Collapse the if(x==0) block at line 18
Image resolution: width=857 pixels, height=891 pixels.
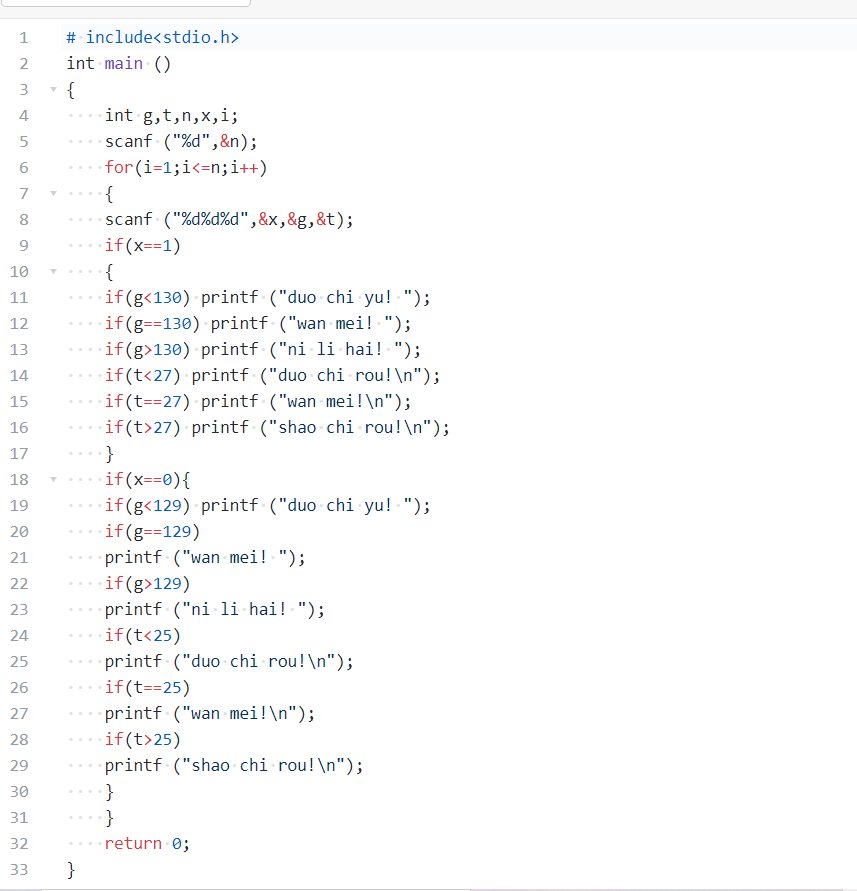click(53, 479)
